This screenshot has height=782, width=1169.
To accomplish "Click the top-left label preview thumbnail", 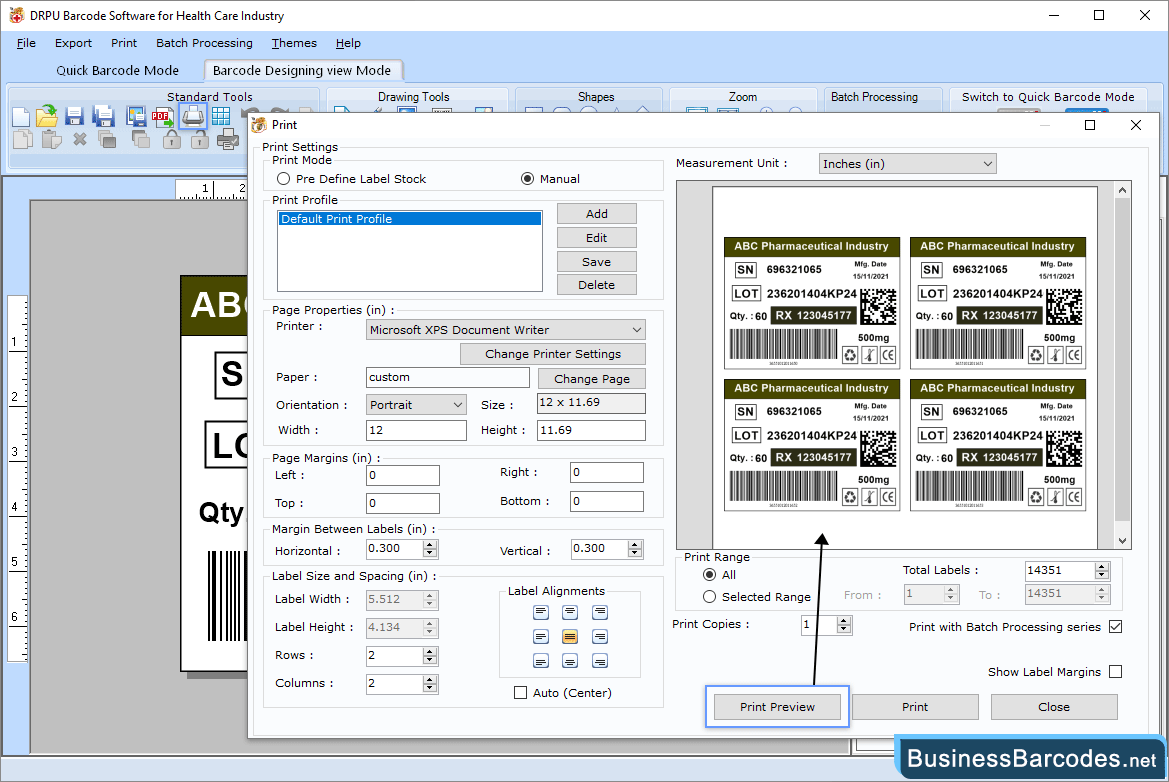I will click(812, 303).
